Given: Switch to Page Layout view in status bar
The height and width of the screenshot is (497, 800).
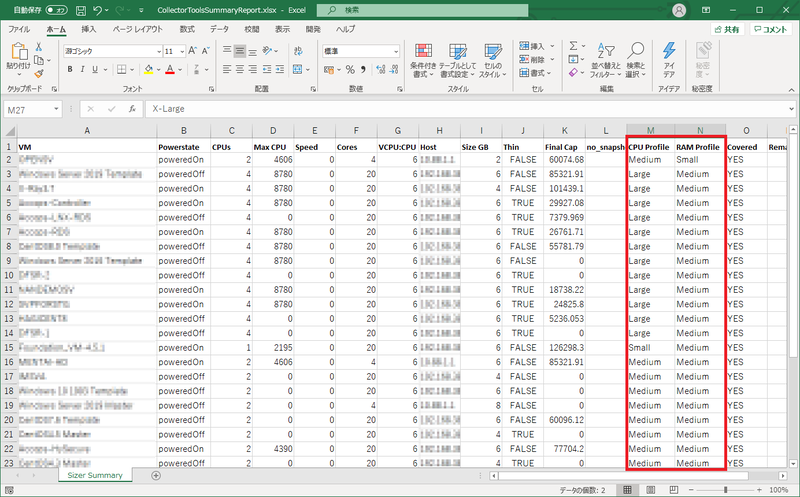Looking at the screenshot, I should point(651,490).
